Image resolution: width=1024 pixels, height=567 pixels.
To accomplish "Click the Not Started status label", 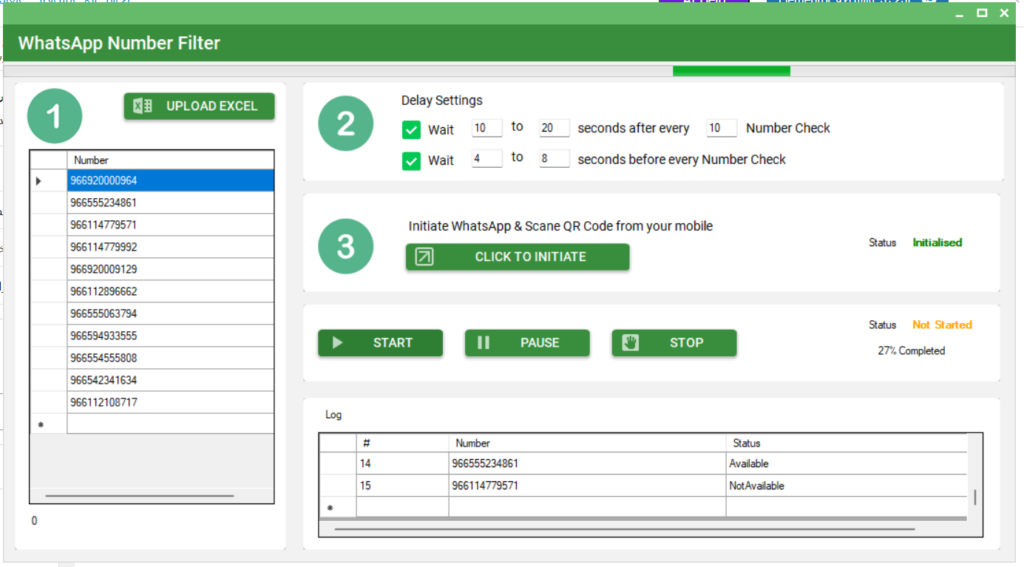I will click(942, 325).
